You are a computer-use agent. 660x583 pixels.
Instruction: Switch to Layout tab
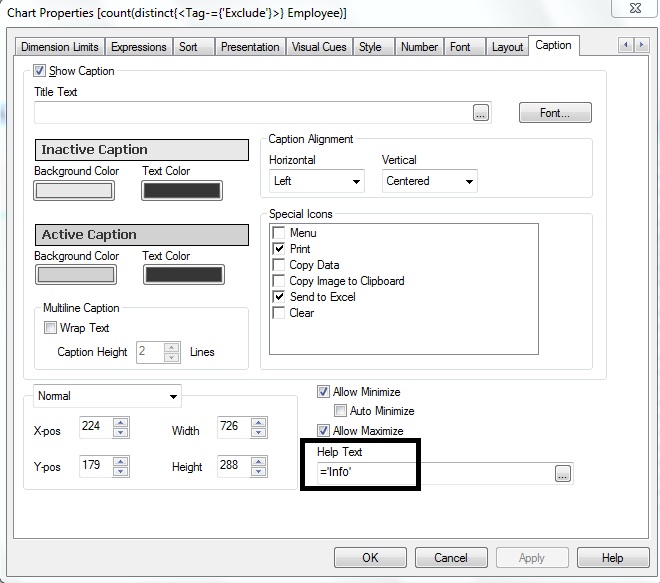(507, 47)
